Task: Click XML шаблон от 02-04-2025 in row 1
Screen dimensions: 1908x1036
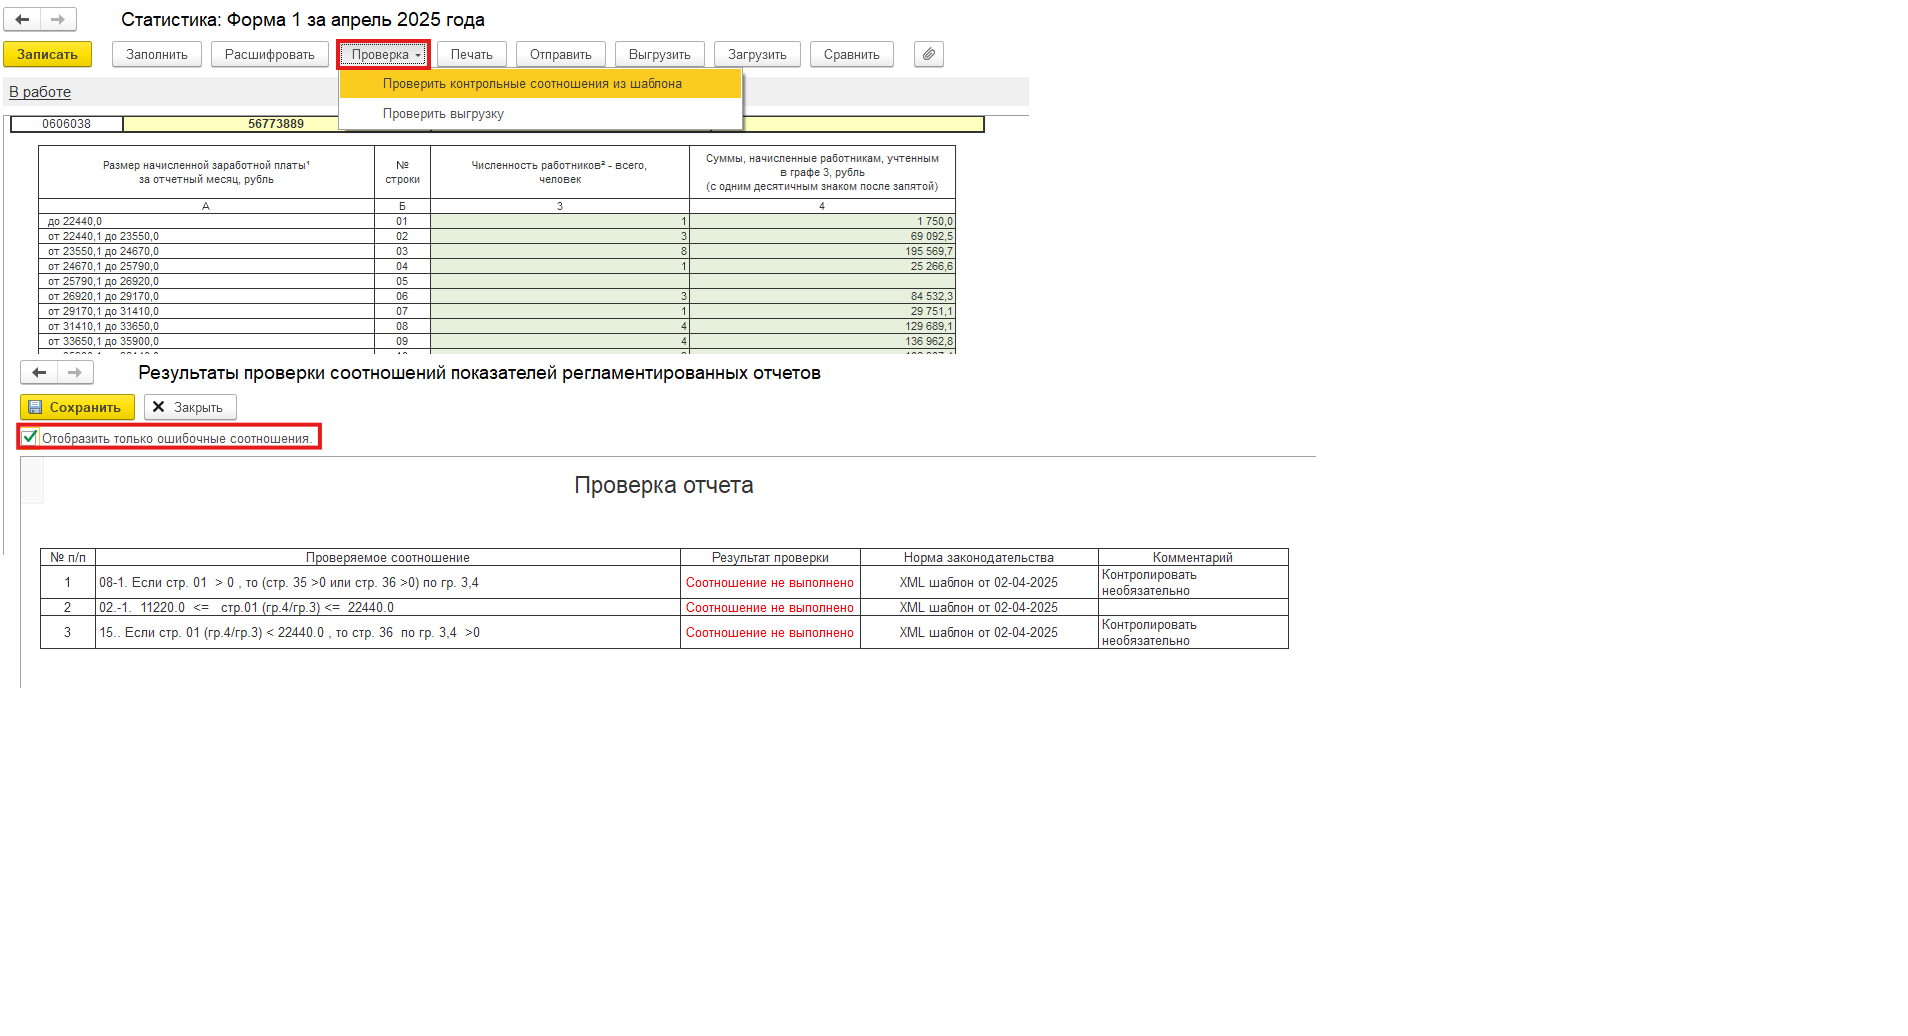Action: (x=979, y=582)
